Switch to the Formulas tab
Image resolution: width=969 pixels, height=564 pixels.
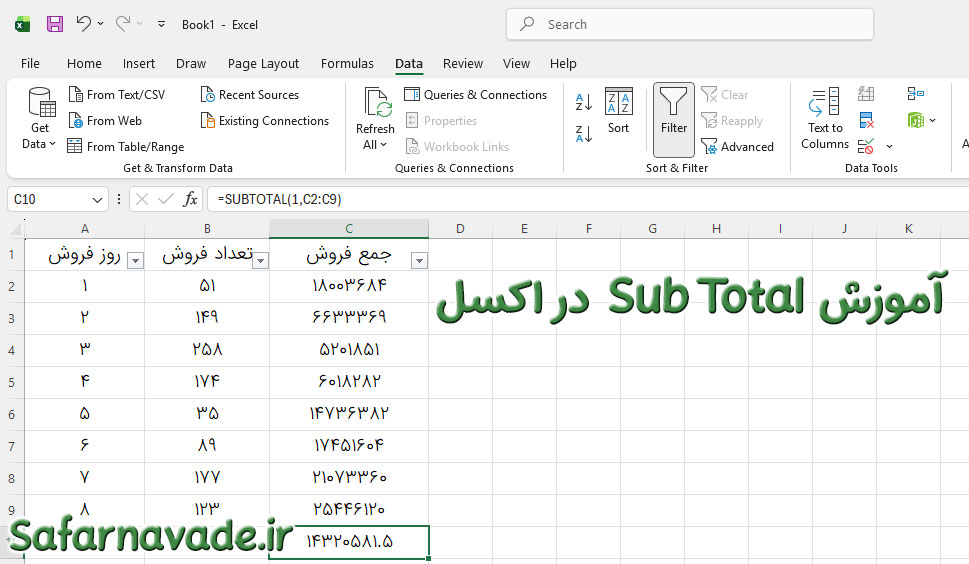pyautogui.click(x=347, y=64)
